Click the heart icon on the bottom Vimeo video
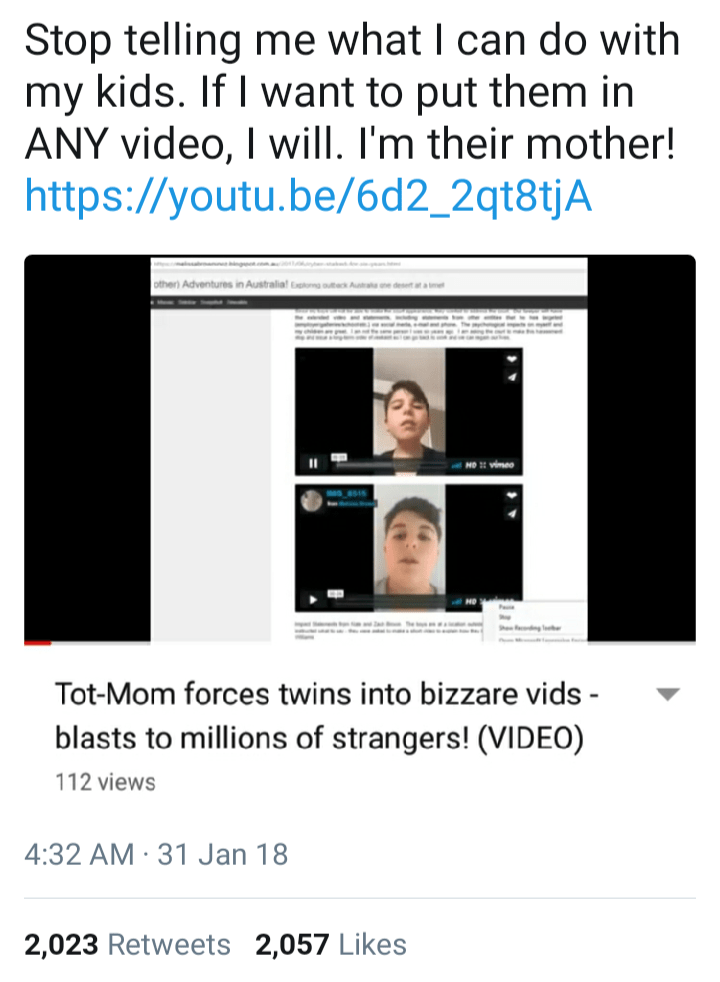 (512, 495)
